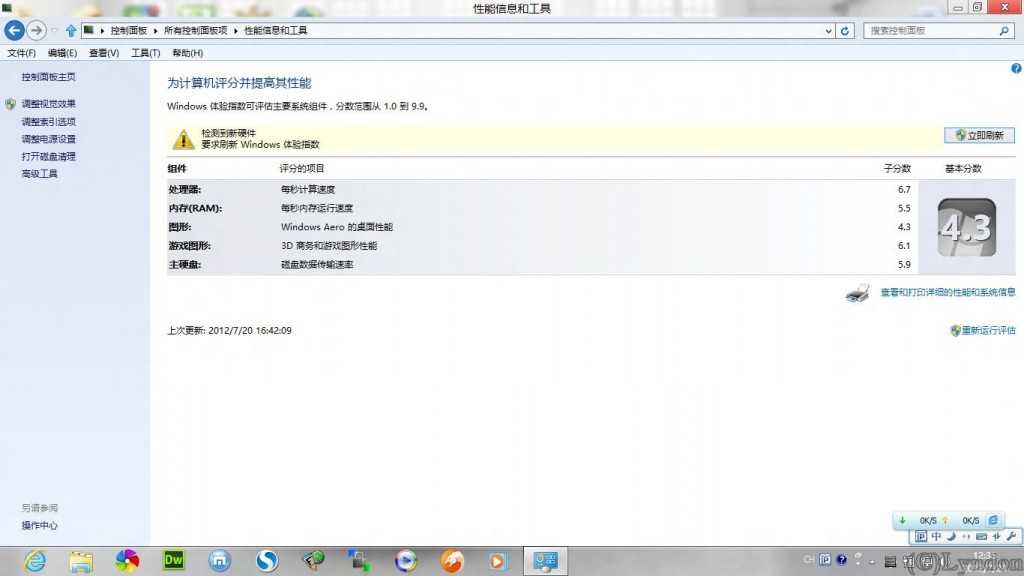Click 重新运行评估 link
This screenshot has width=1024, height=576.
point(988,330)
